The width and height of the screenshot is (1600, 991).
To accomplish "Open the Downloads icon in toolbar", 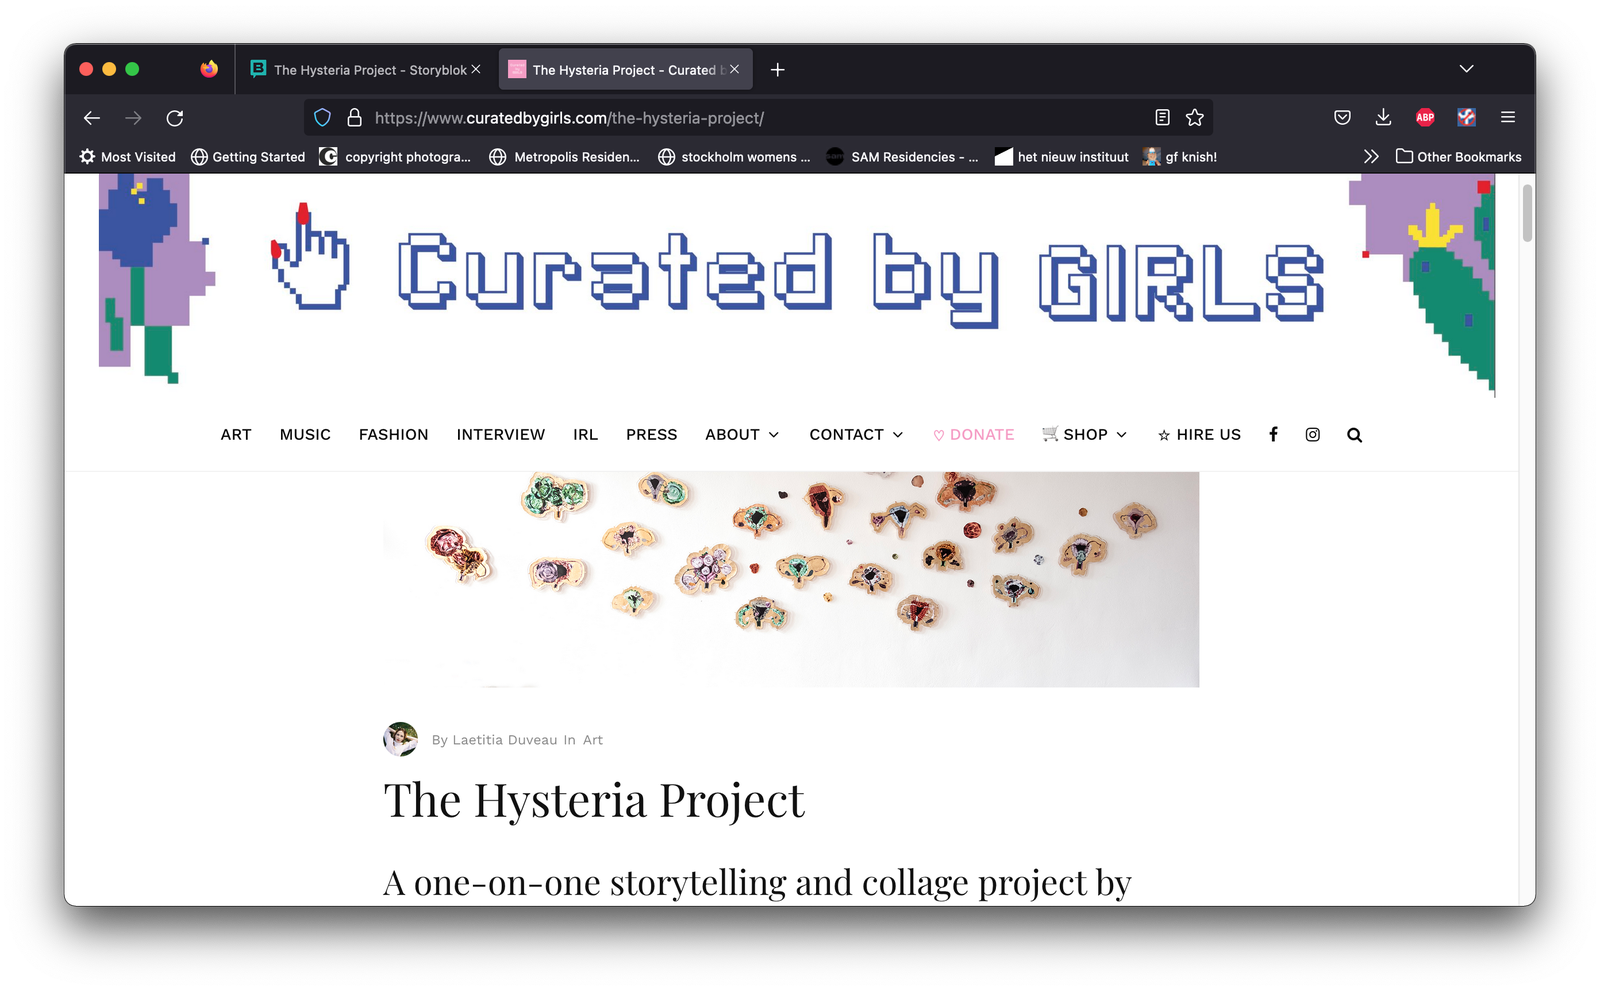I will 1383,117.
